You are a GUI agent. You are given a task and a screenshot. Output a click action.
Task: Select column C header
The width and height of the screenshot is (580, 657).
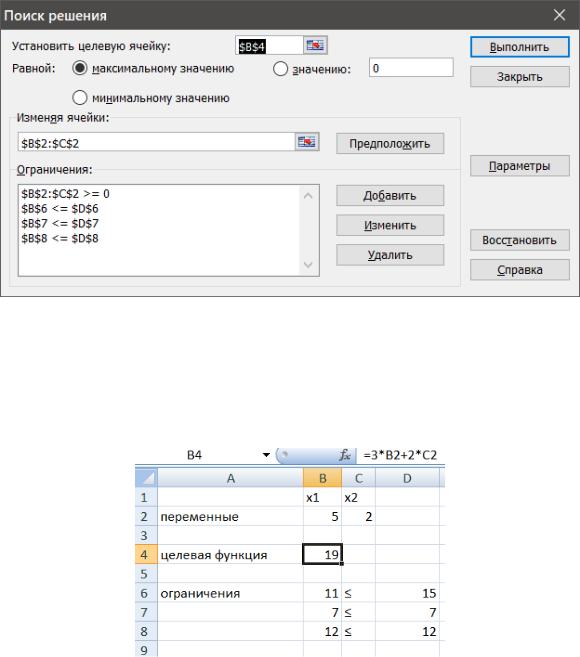coord(359,478)
